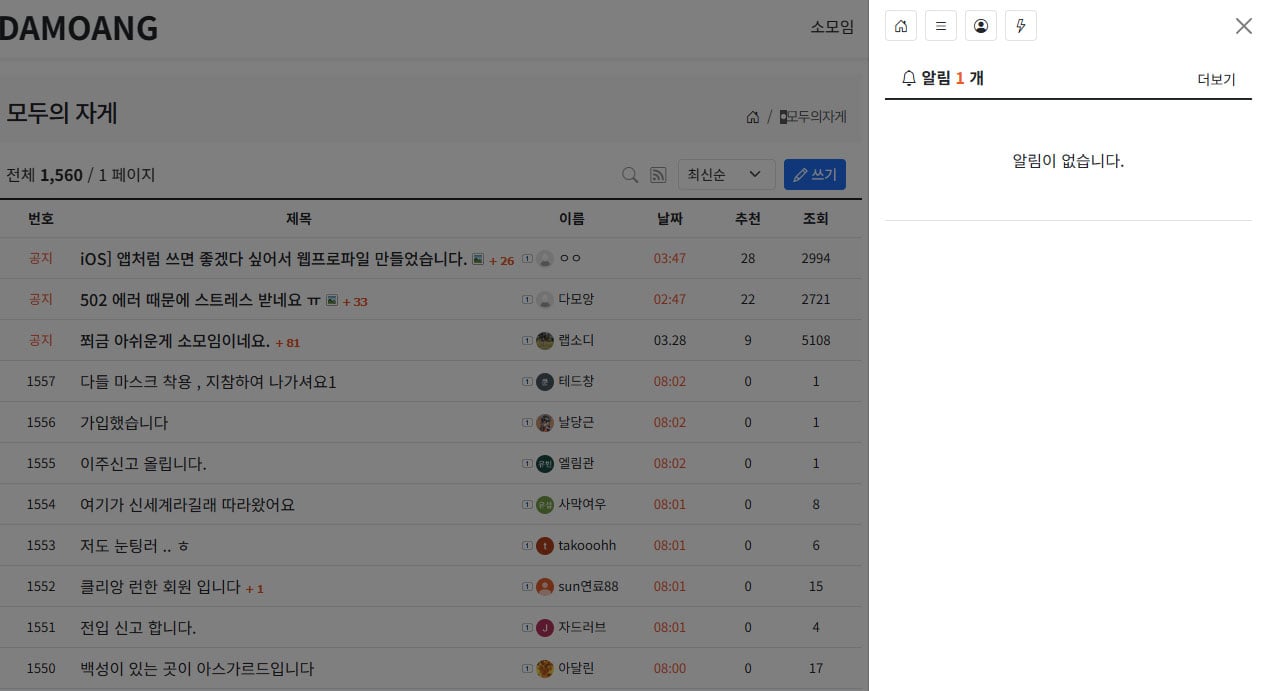Open post titled 가입했습니다
The height and width of the screenshot is (691, 1265).
coord(124,422)
